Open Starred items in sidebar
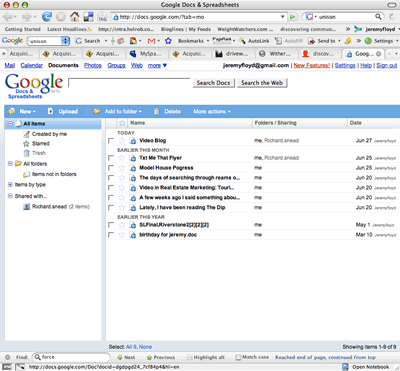The image size is (400, 371). click(41, 144)
